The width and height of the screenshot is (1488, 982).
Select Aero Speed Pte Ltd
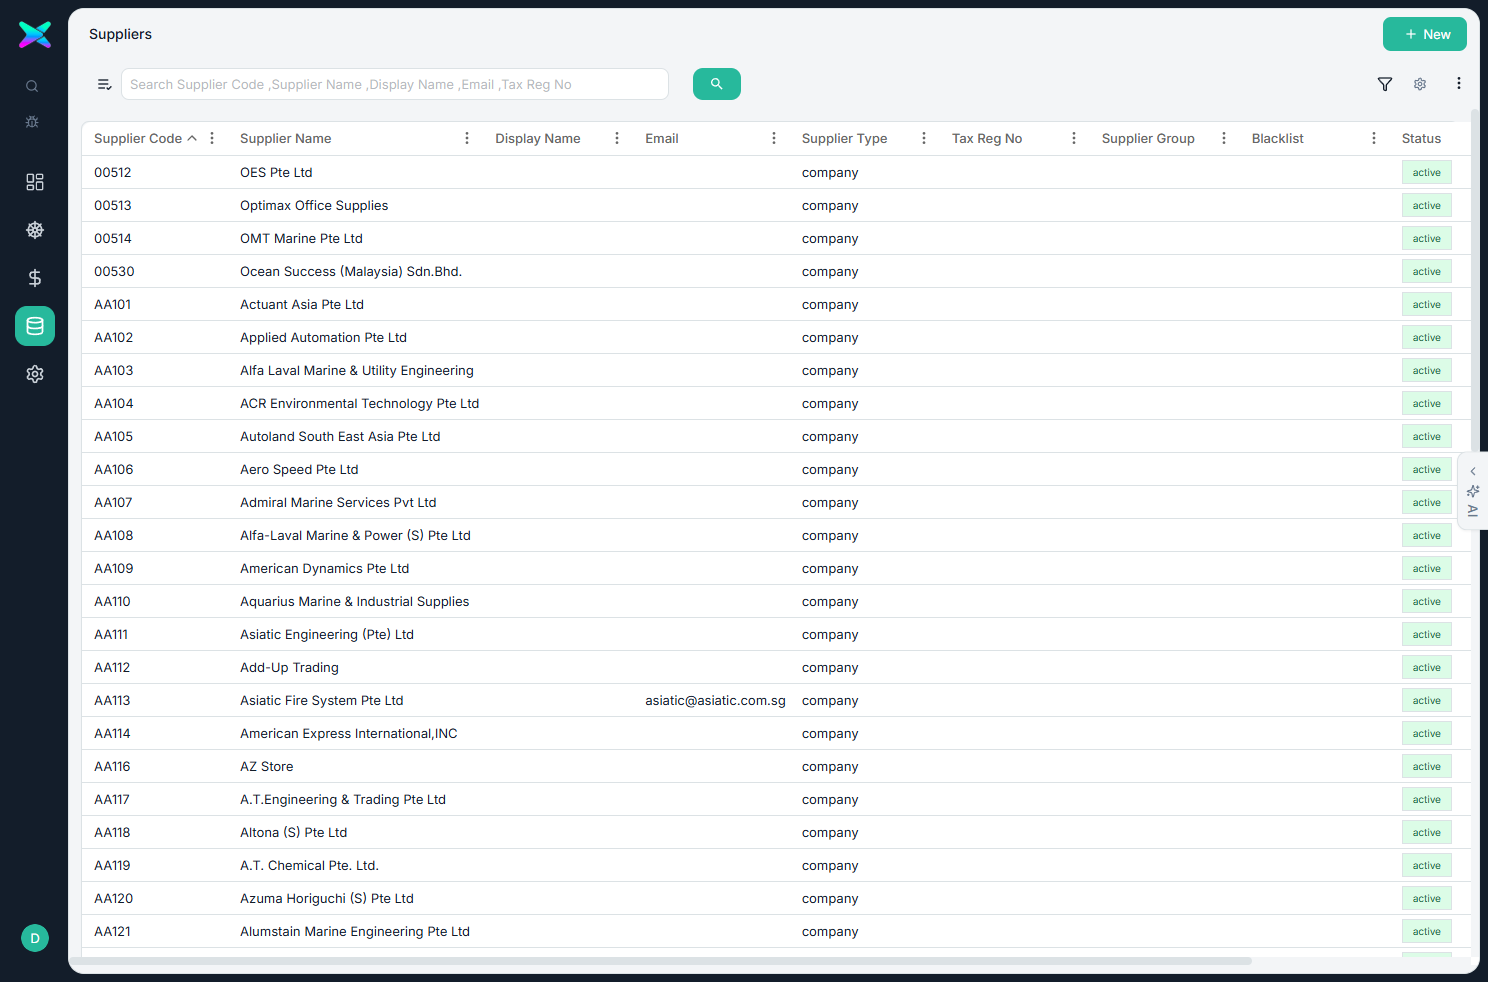click(x=299, y=469)
